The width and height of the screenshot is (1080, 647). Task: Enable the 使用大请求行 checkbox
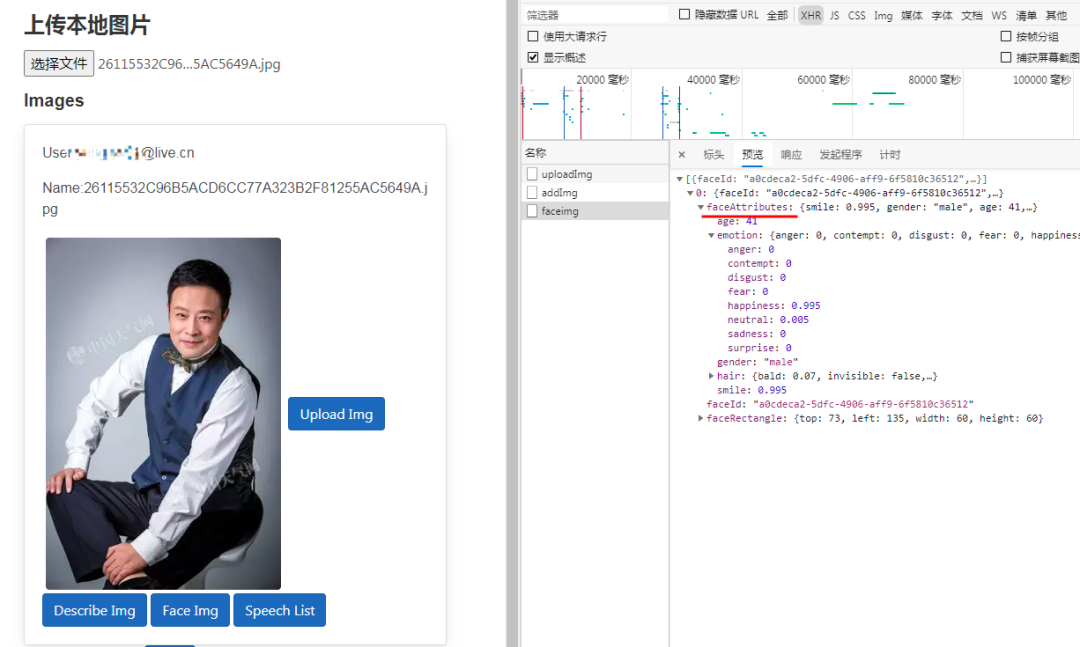pos(532,37)
